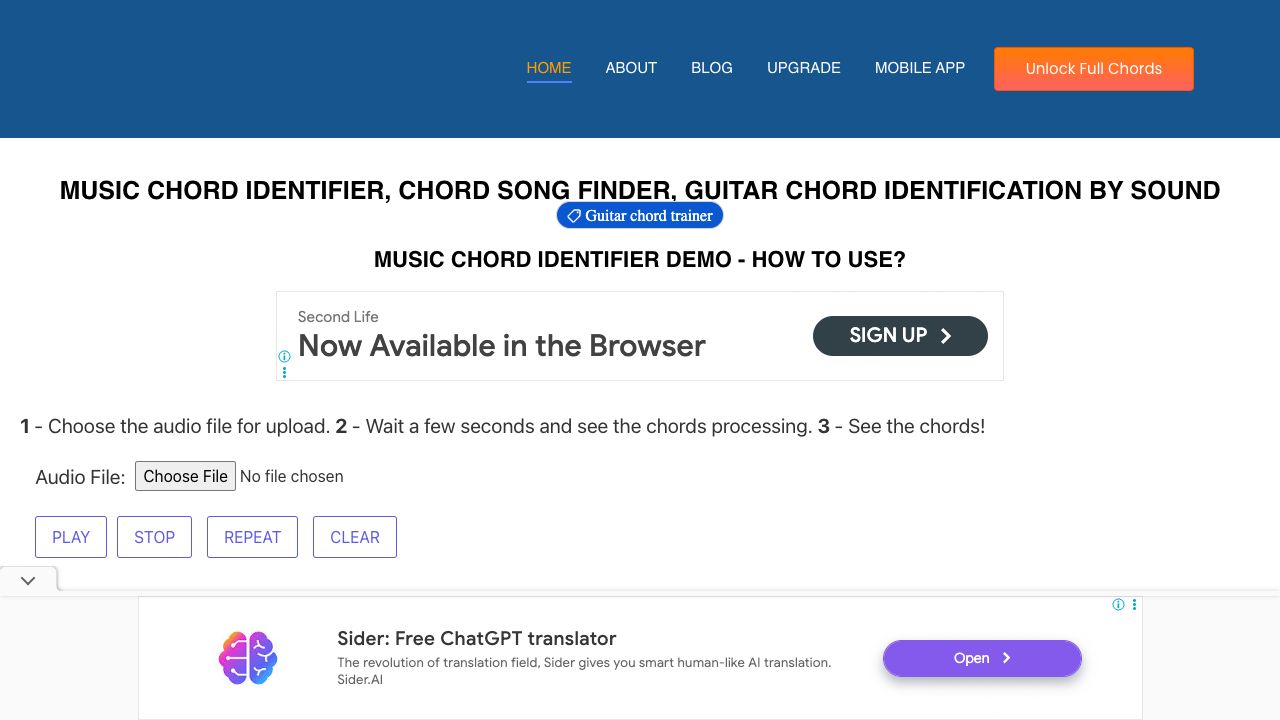Navigate to the BLOG page
Viewport: 1280px width, 720px height.
pyautogui.click(x=712, y=68)
